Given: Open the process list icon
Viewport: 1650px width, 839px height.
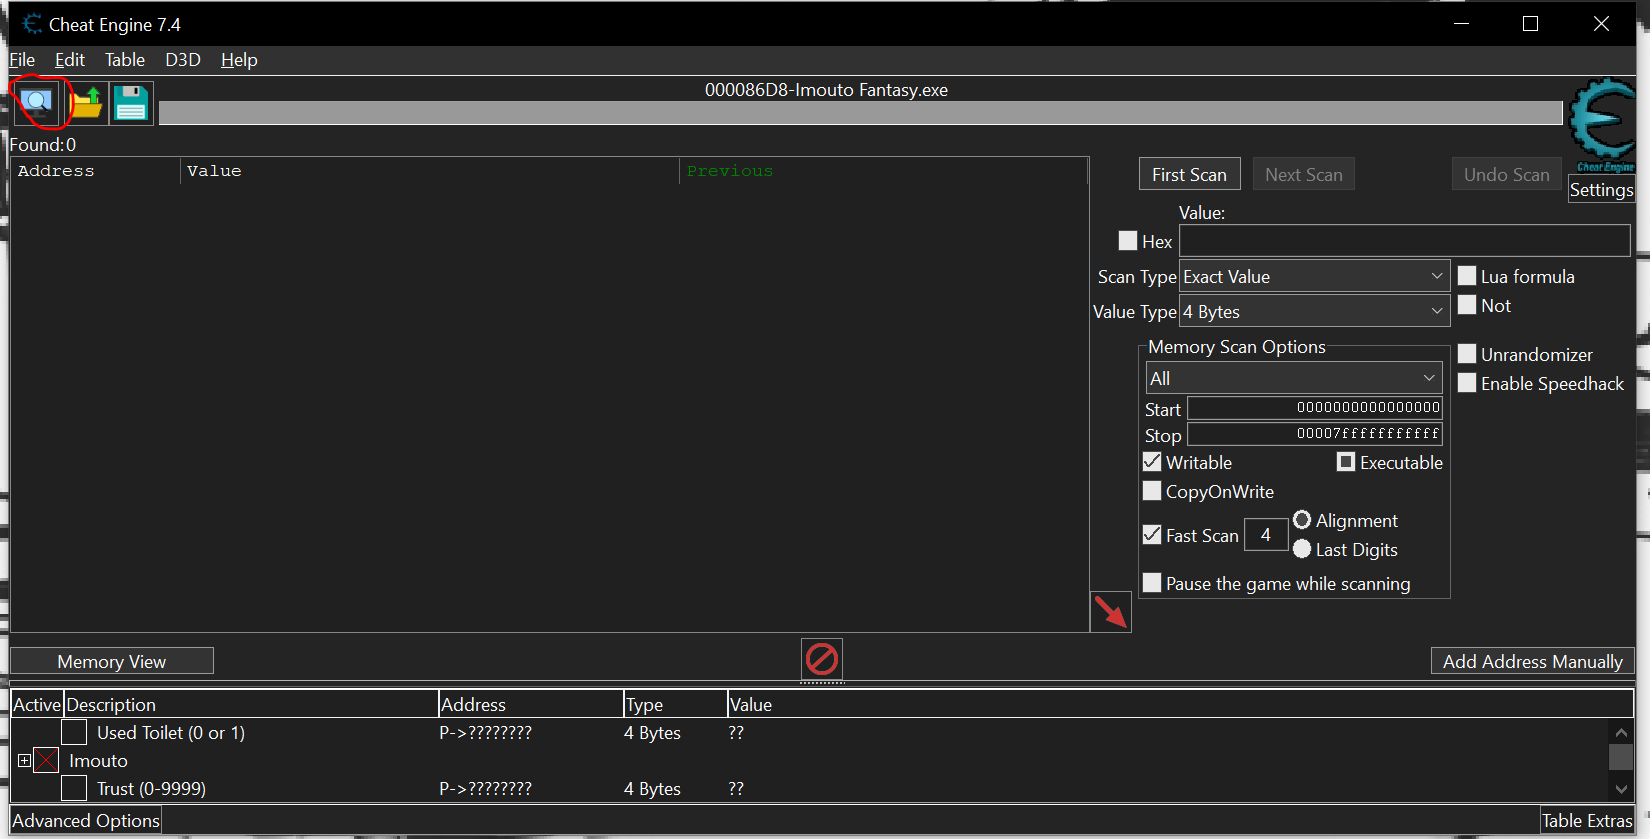Looking at the screenshot, I should pos(37,102).
